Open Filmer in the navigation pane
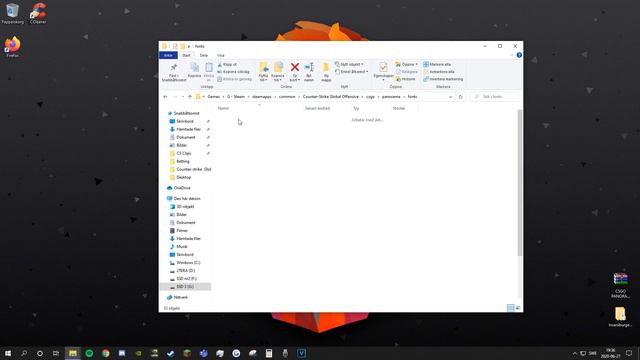 (x=182, y=231)
